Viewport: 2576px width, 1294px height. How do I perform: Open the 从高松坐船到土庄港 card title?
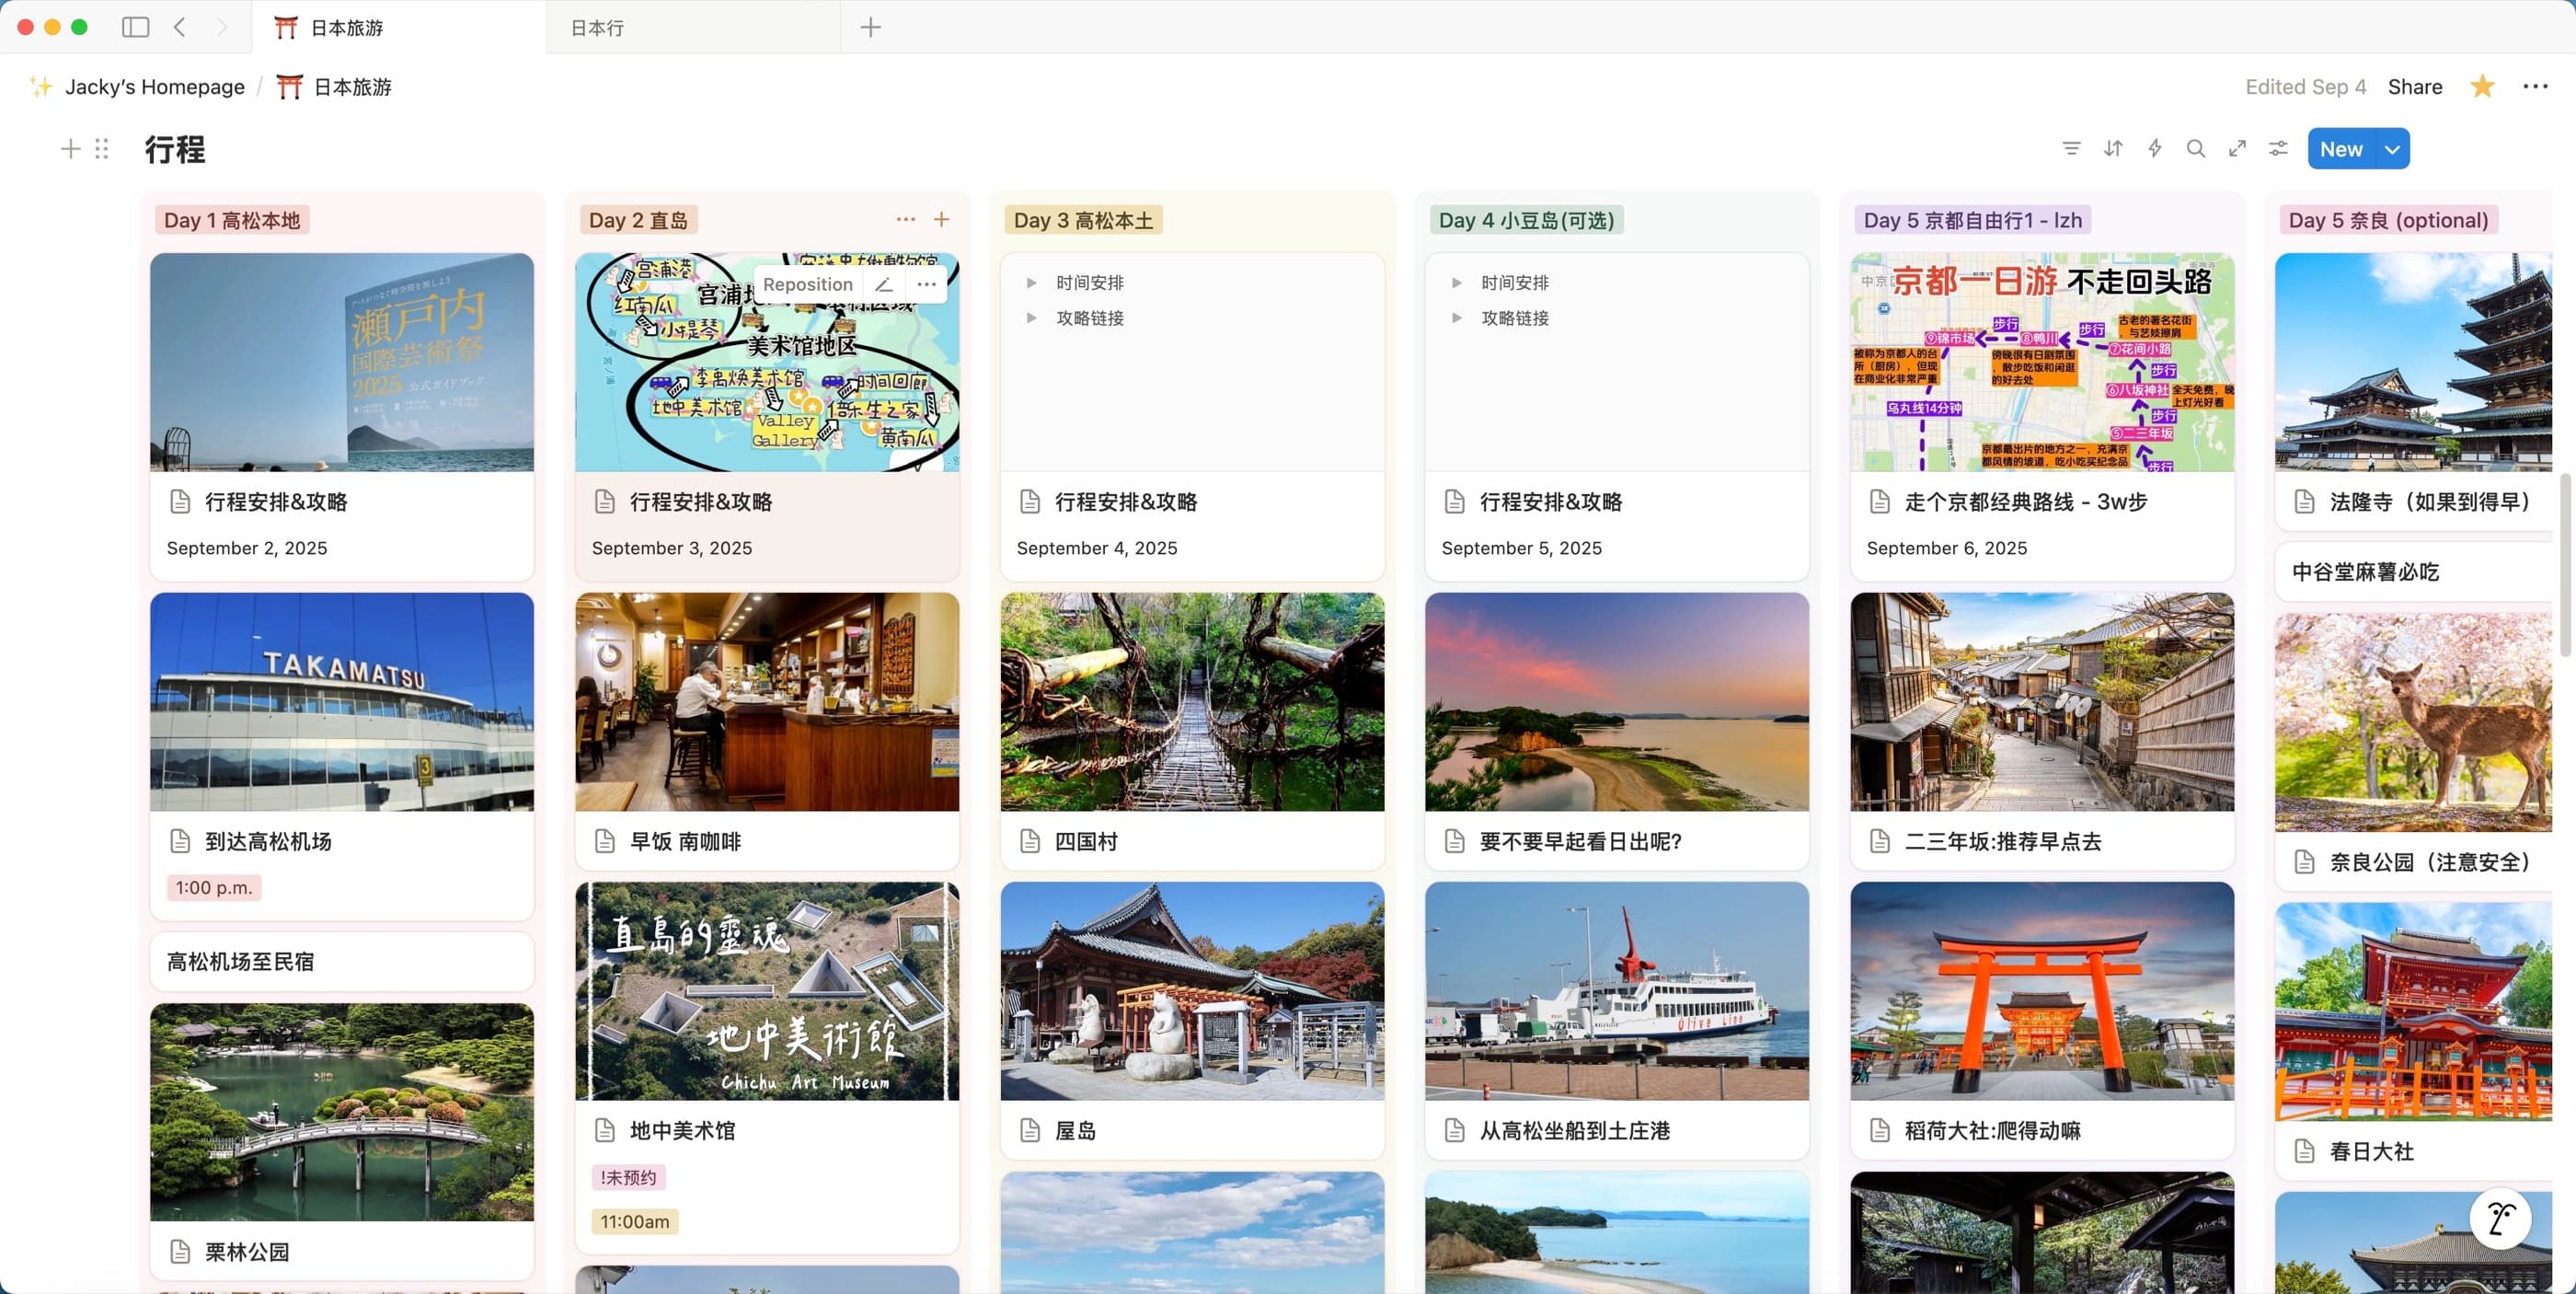tap(1575, 1130)
